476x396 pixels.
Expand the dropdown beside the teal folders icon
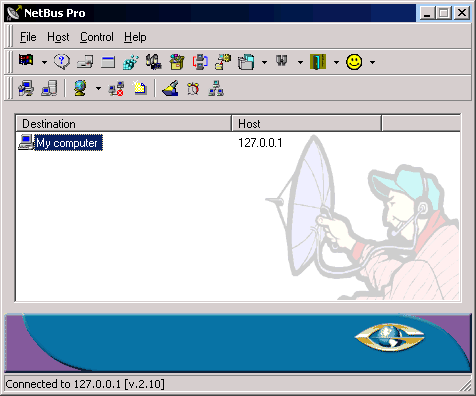tap(264, 62)
